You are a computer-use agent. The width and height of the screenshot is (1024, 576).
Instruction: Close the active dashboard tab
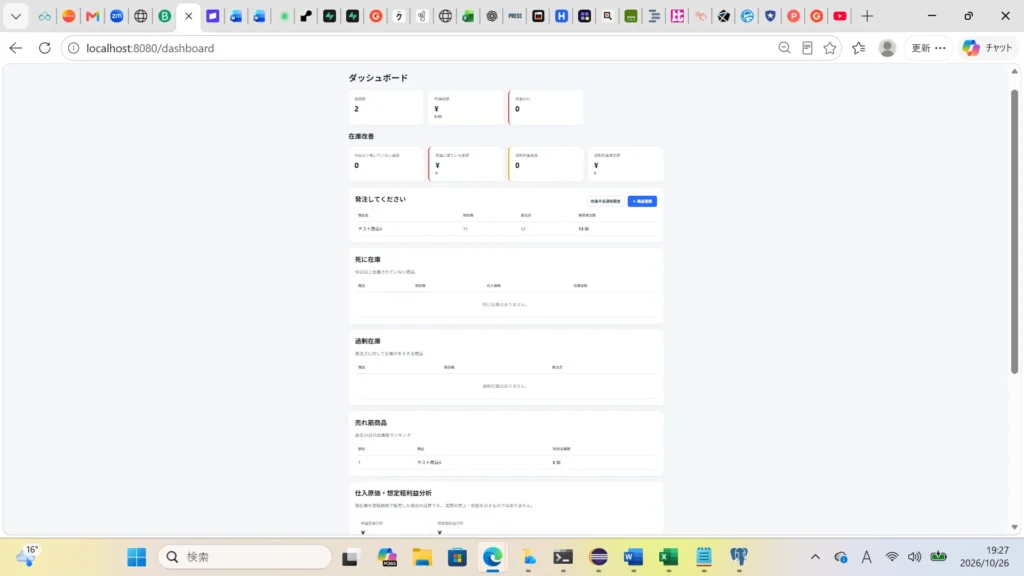pyautogui.click(x=189, y=16)
